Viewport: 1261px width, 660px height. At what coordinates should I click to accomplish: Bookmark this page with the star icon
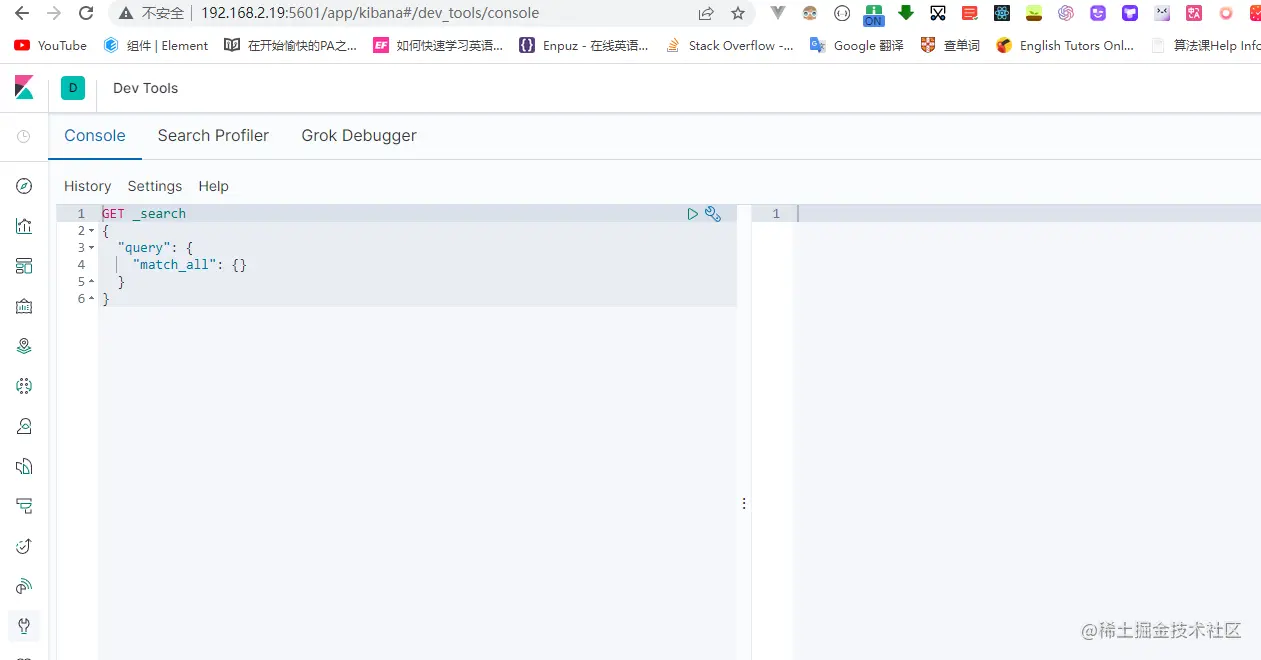click(738, 13)
